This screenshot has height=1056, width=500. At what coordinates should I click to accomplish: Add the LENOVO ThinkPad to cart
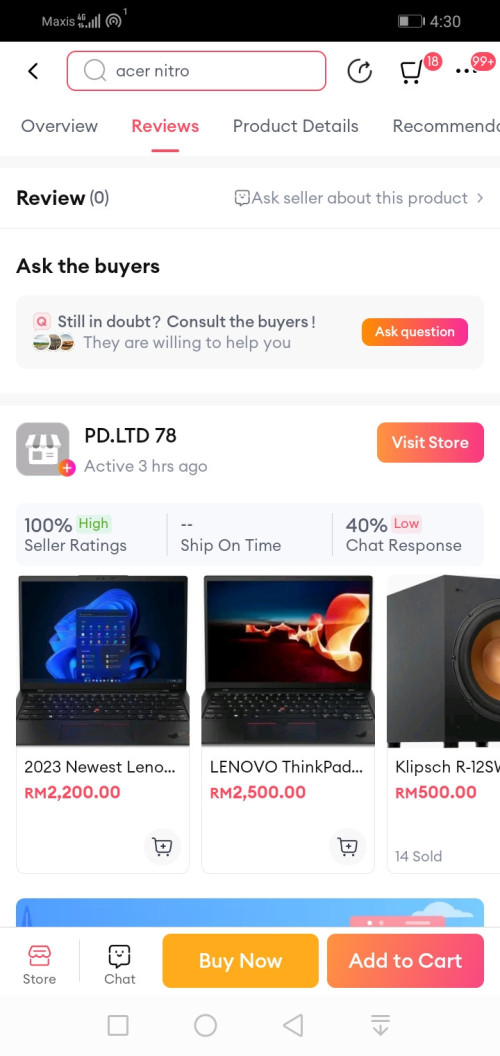click(347, 847)
